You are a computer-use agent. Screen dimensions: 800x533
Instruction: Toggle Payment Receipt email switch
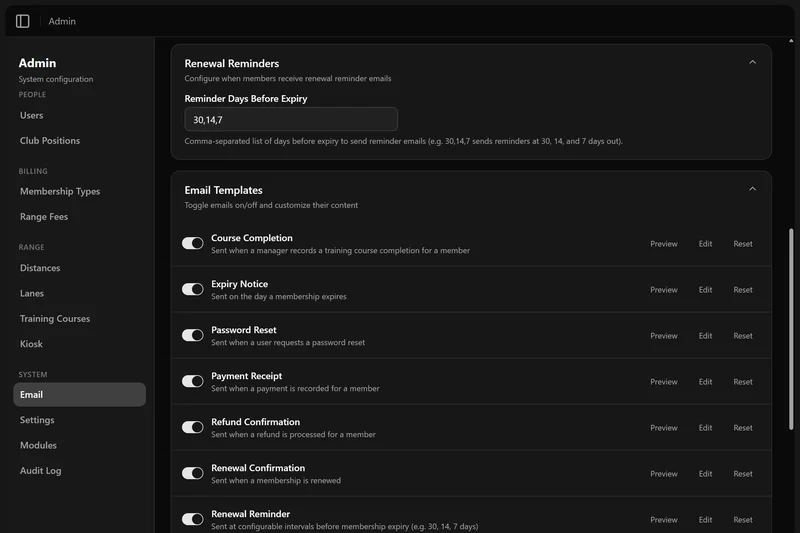tap(192, 381)
